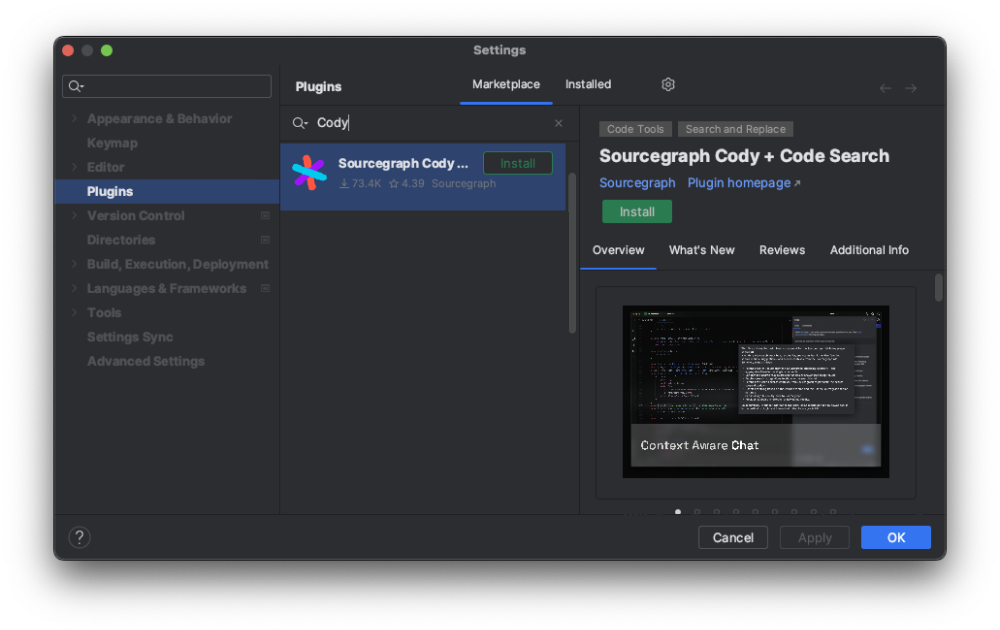Click the magnifier icon in the plugin search field
Screen dimensions: 1000x630
click(299, 122)
